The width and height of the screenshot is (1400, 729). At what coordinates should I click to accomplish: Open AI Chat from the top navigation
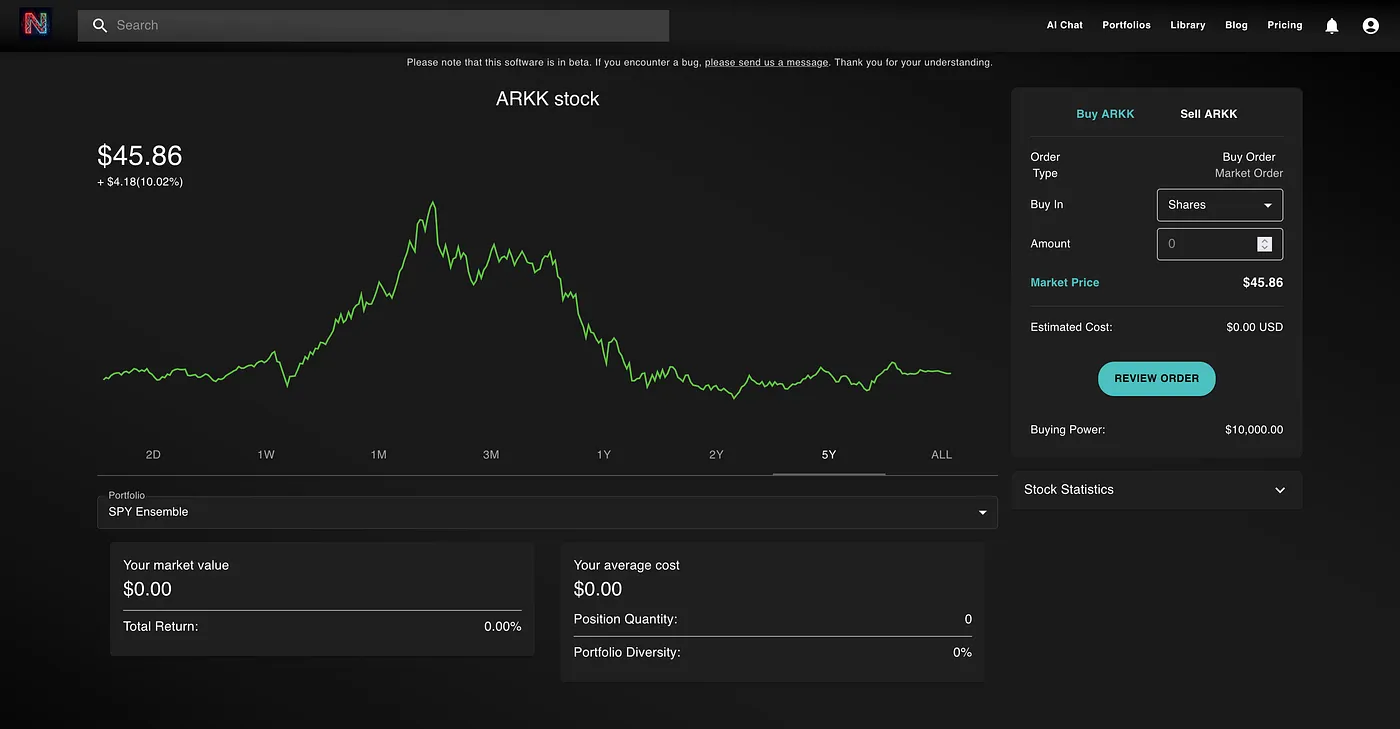pyautogui.click(x=1065, y=25)
